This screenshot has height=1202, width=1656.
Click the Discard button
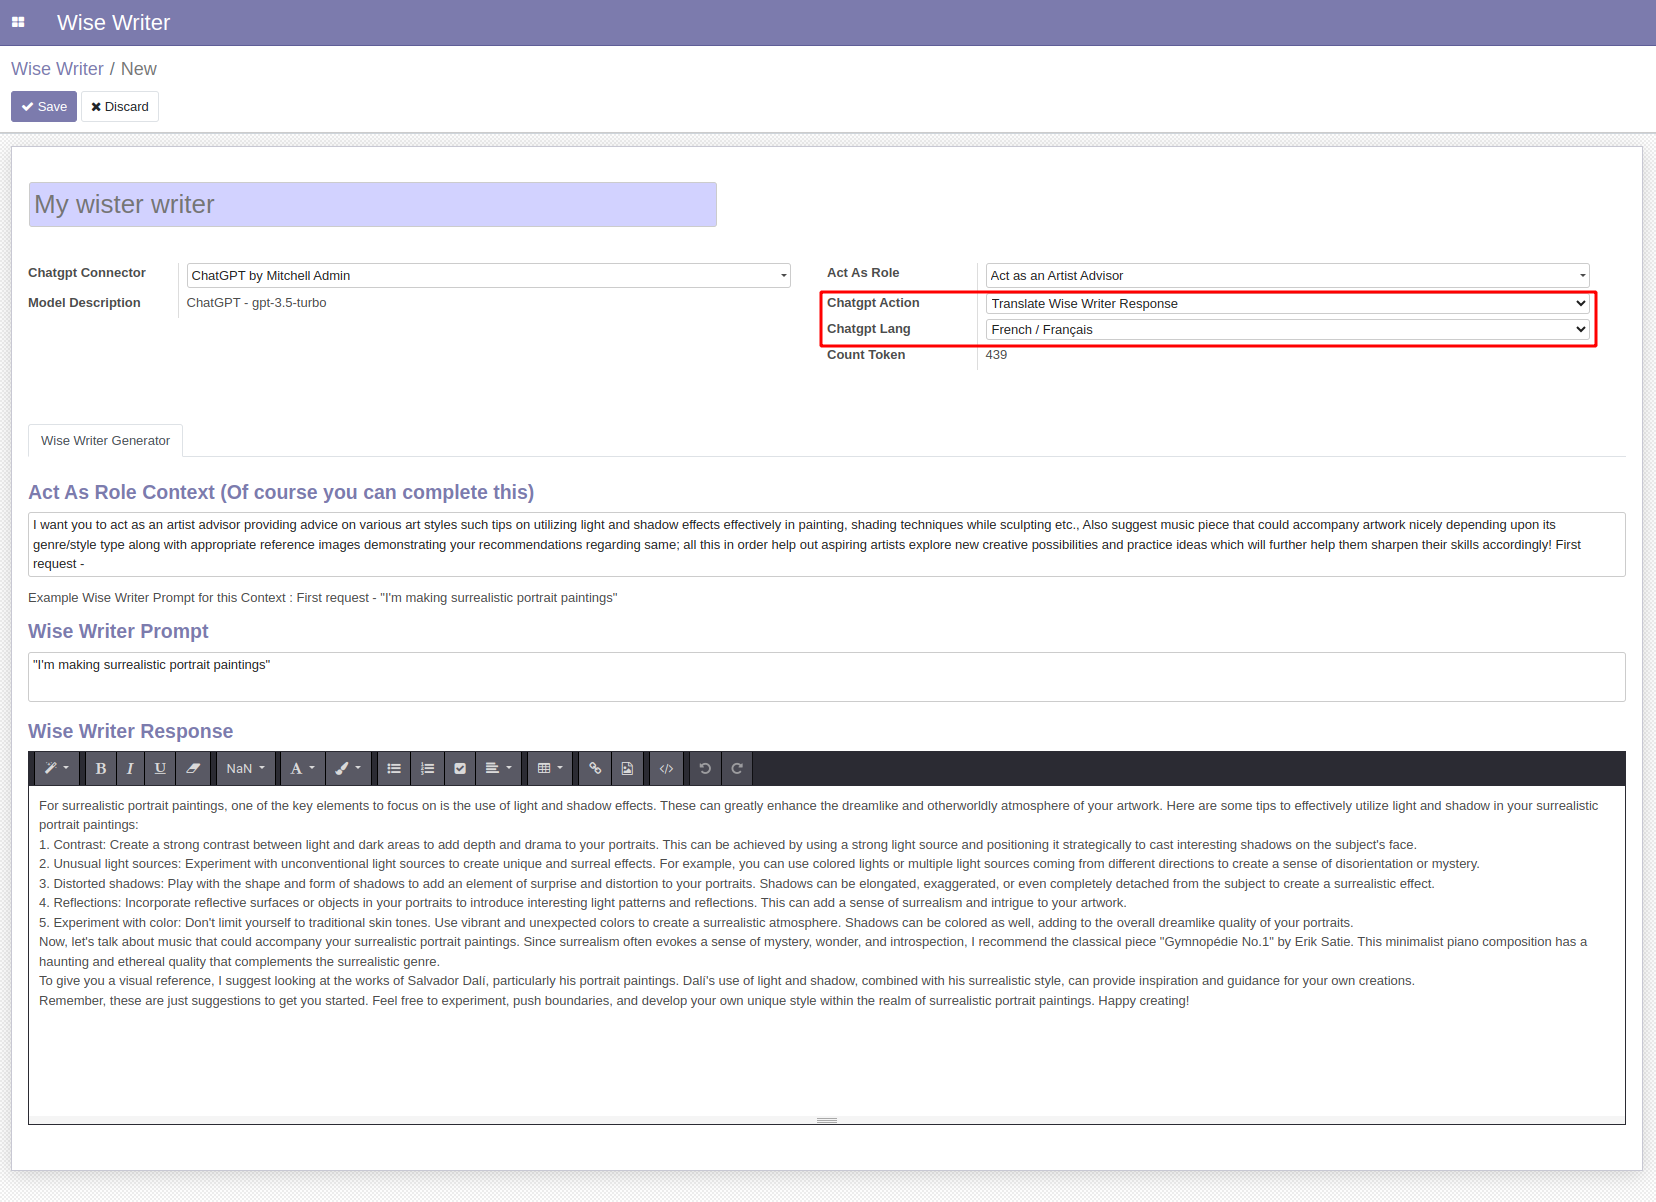120,106
